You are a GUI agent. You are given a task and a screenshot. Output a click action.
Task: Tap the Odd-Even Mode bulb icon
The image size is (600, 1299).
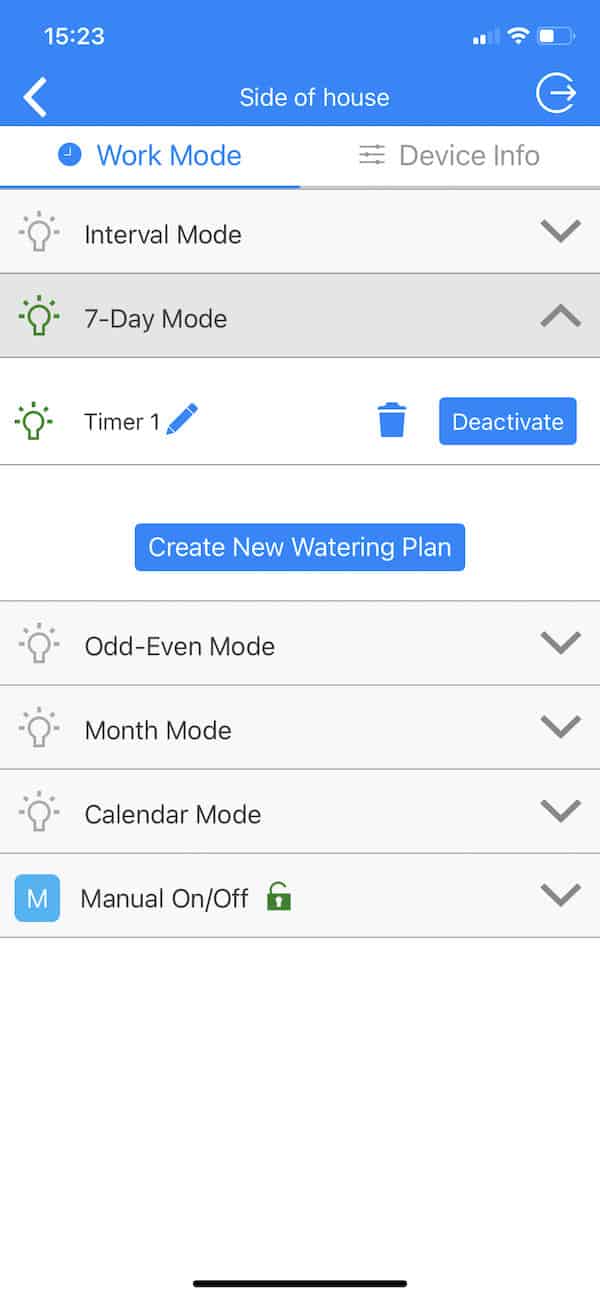click(38, 644)
